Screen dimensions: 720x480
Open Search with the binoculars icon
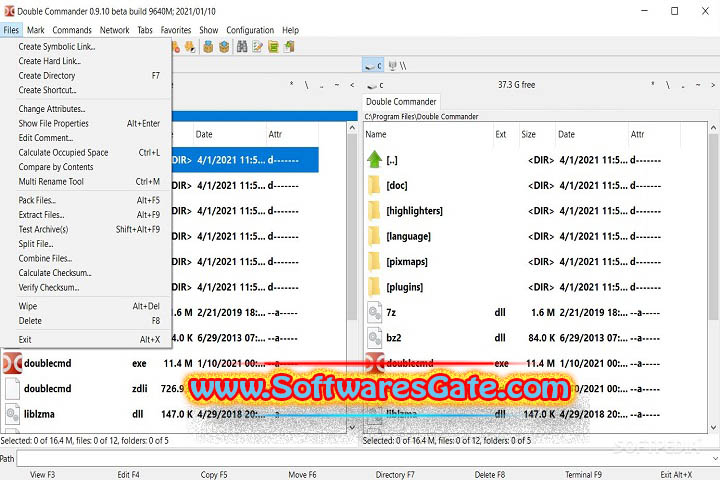tap(242, 47)
